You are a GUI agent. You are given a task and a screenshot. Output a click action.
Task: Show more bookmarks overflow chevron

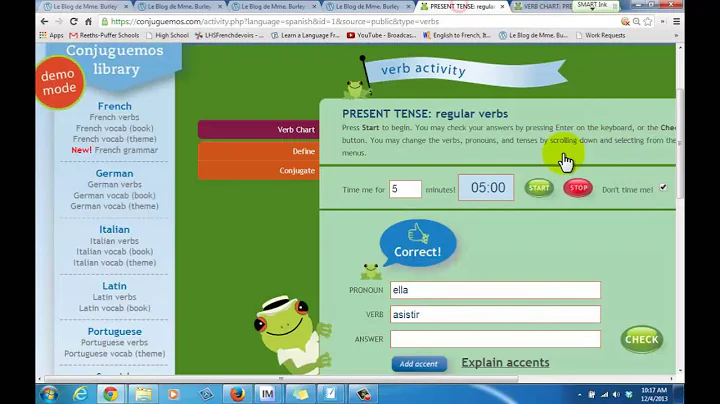point(676,35)
